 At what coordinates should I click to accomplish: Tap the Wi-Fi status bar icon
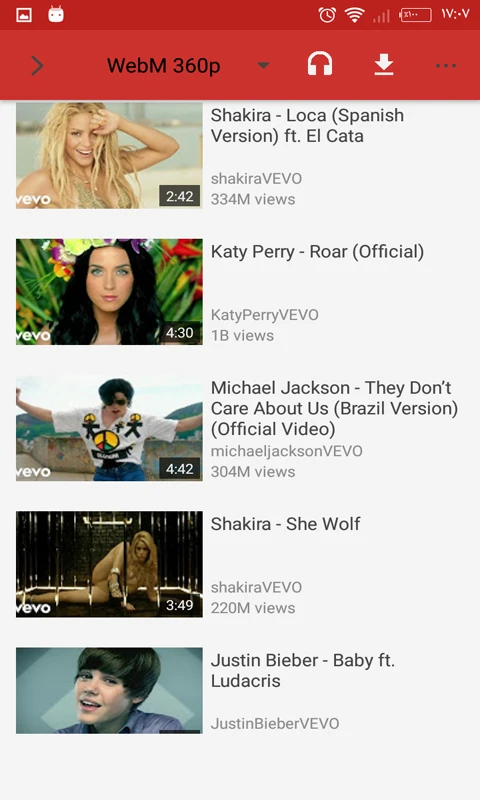pyautogui.click(x=354, y=15)
